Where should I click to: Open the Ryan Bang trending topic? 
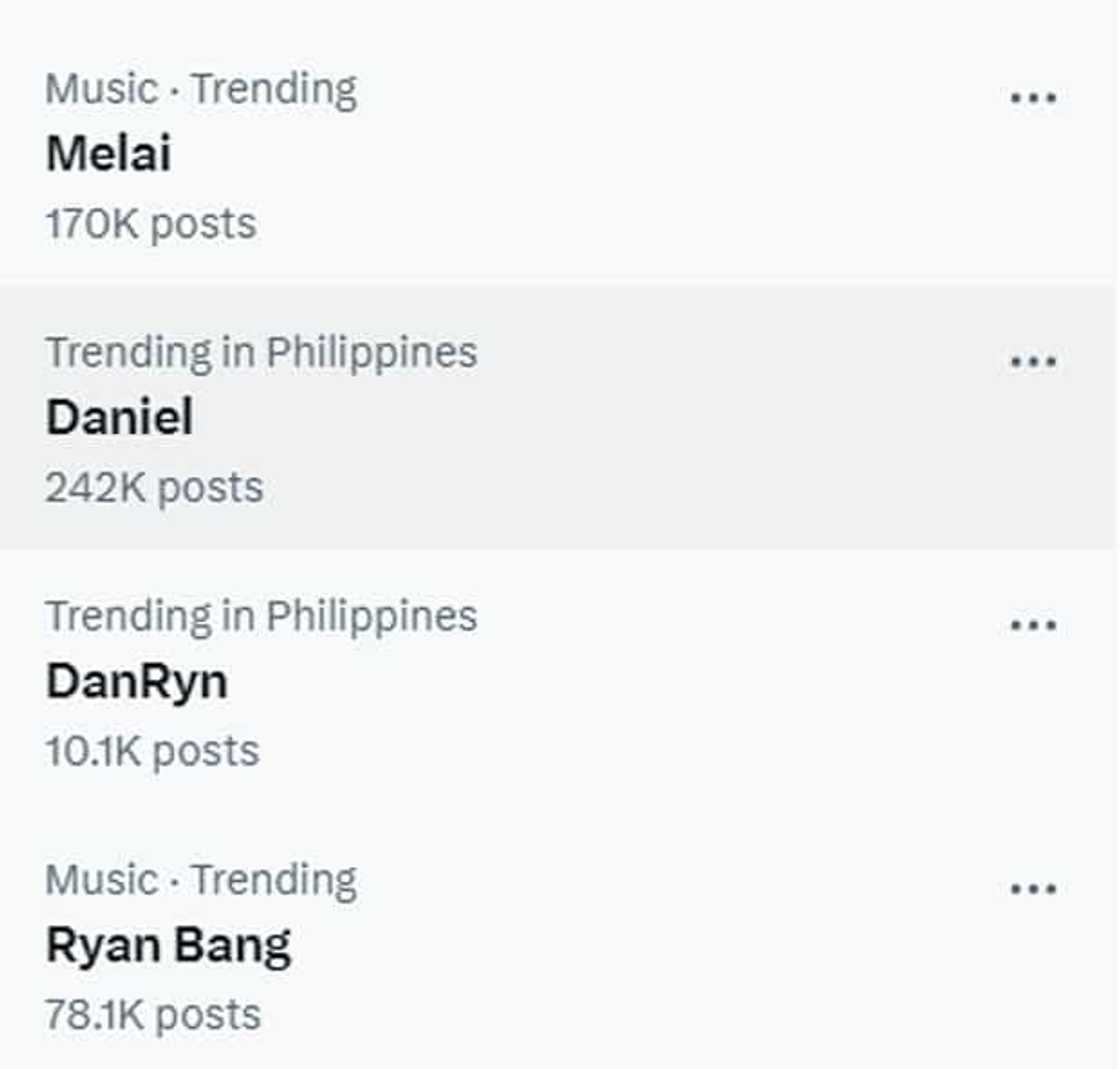point(168,945)
